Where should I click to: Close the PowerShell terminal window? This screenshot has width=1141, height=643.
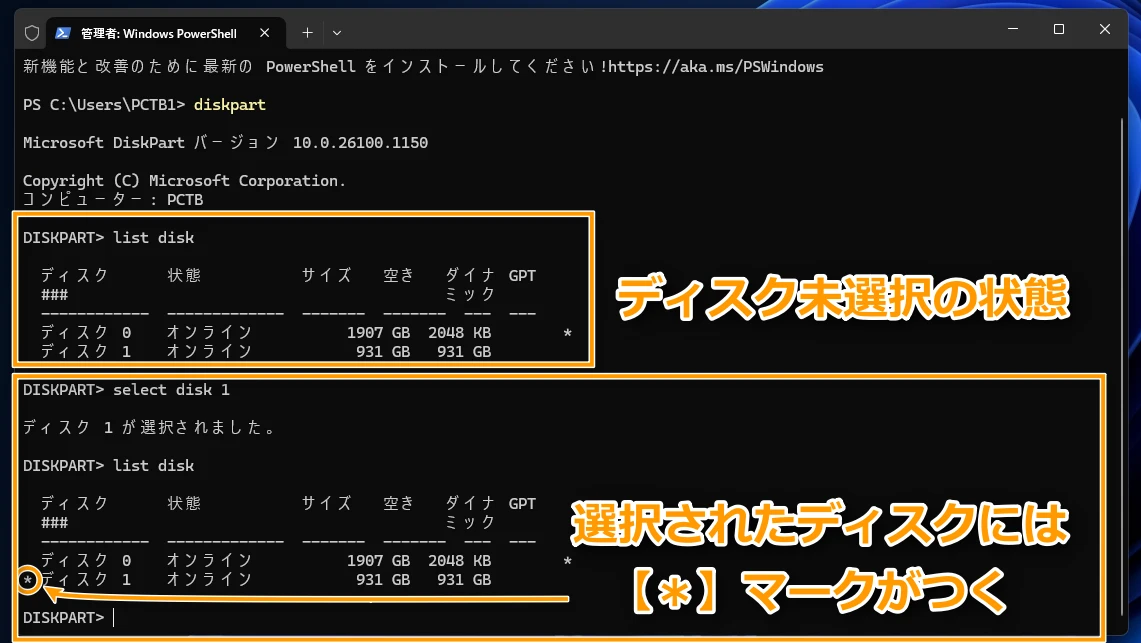tap(1106, 30)
